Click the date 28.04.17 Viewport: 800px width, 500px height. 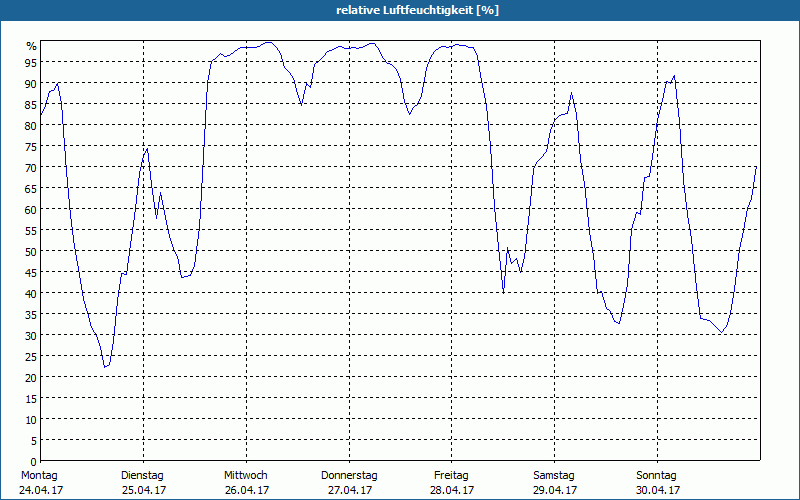(x=452, y=490)
